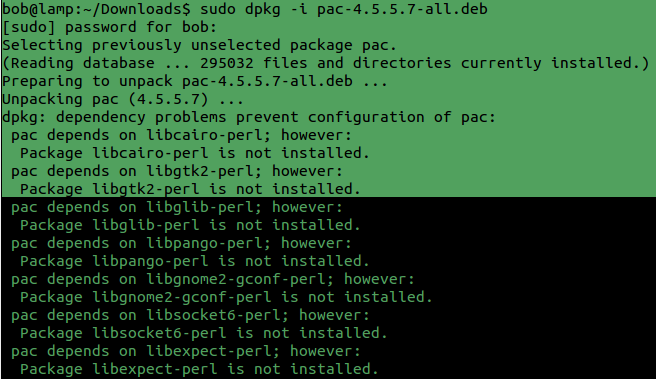The image size is (656, 379).
Task: Click 'Package libgtk2-perl is not installed' line
Action: click(190, 189)
